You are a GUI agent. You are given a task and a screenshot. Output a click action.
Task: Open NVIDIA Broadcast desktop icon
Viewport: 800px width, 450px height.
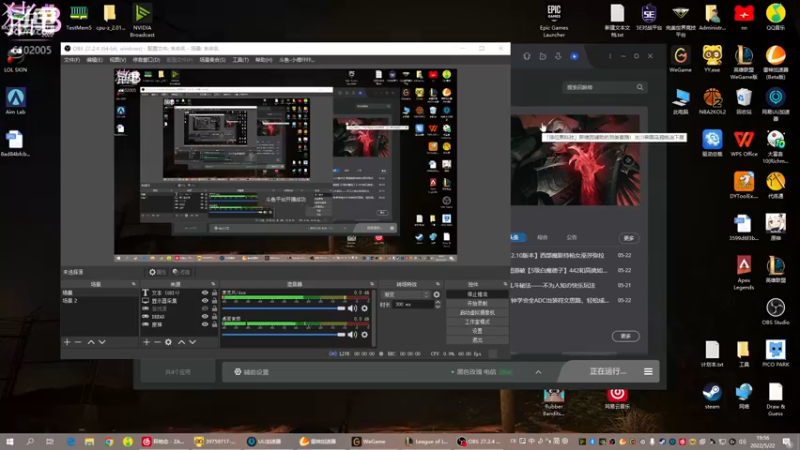[142, 20]
